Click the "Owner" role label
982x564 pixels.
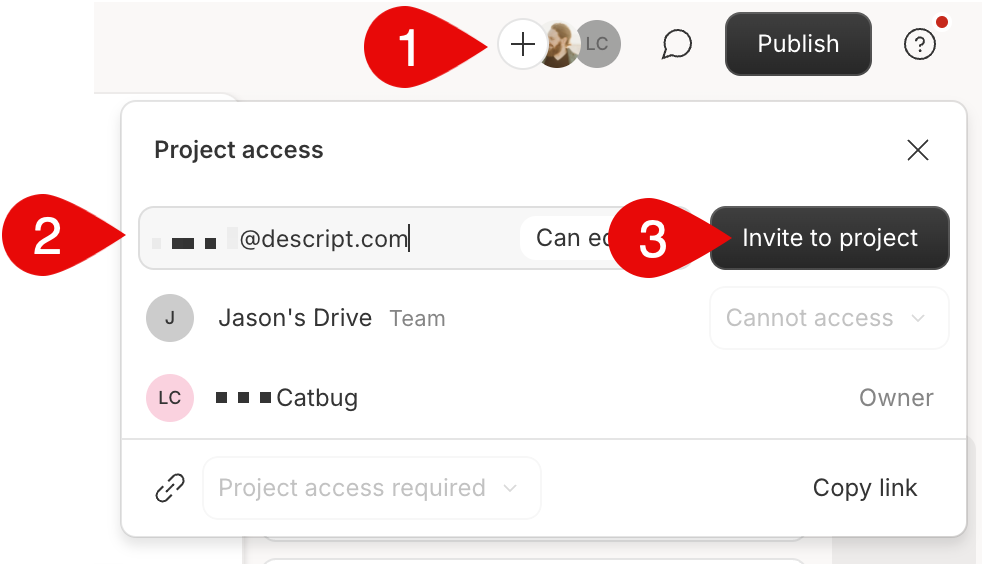coord(895,398)
